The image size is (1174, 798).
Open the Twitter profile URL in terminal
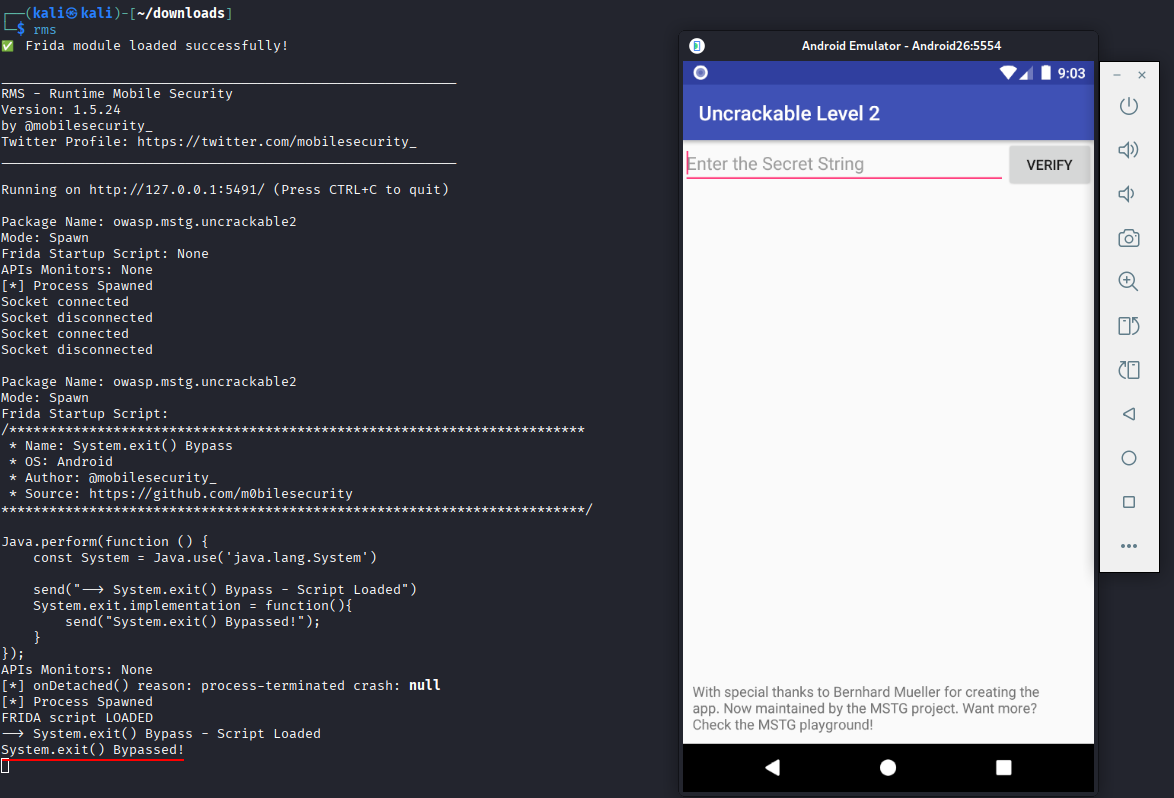[x=276, y=142]
